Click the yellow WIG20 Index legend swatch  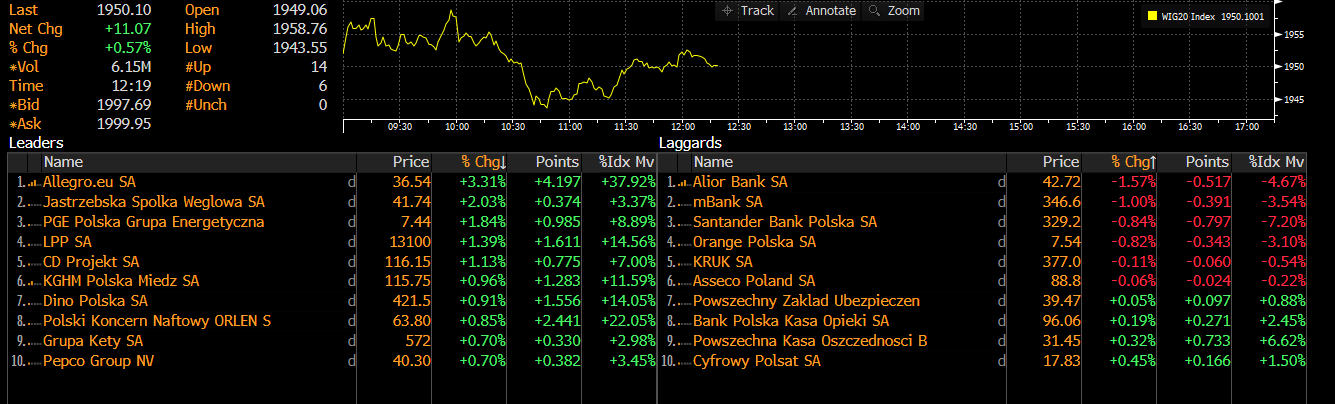[1152, 16]
